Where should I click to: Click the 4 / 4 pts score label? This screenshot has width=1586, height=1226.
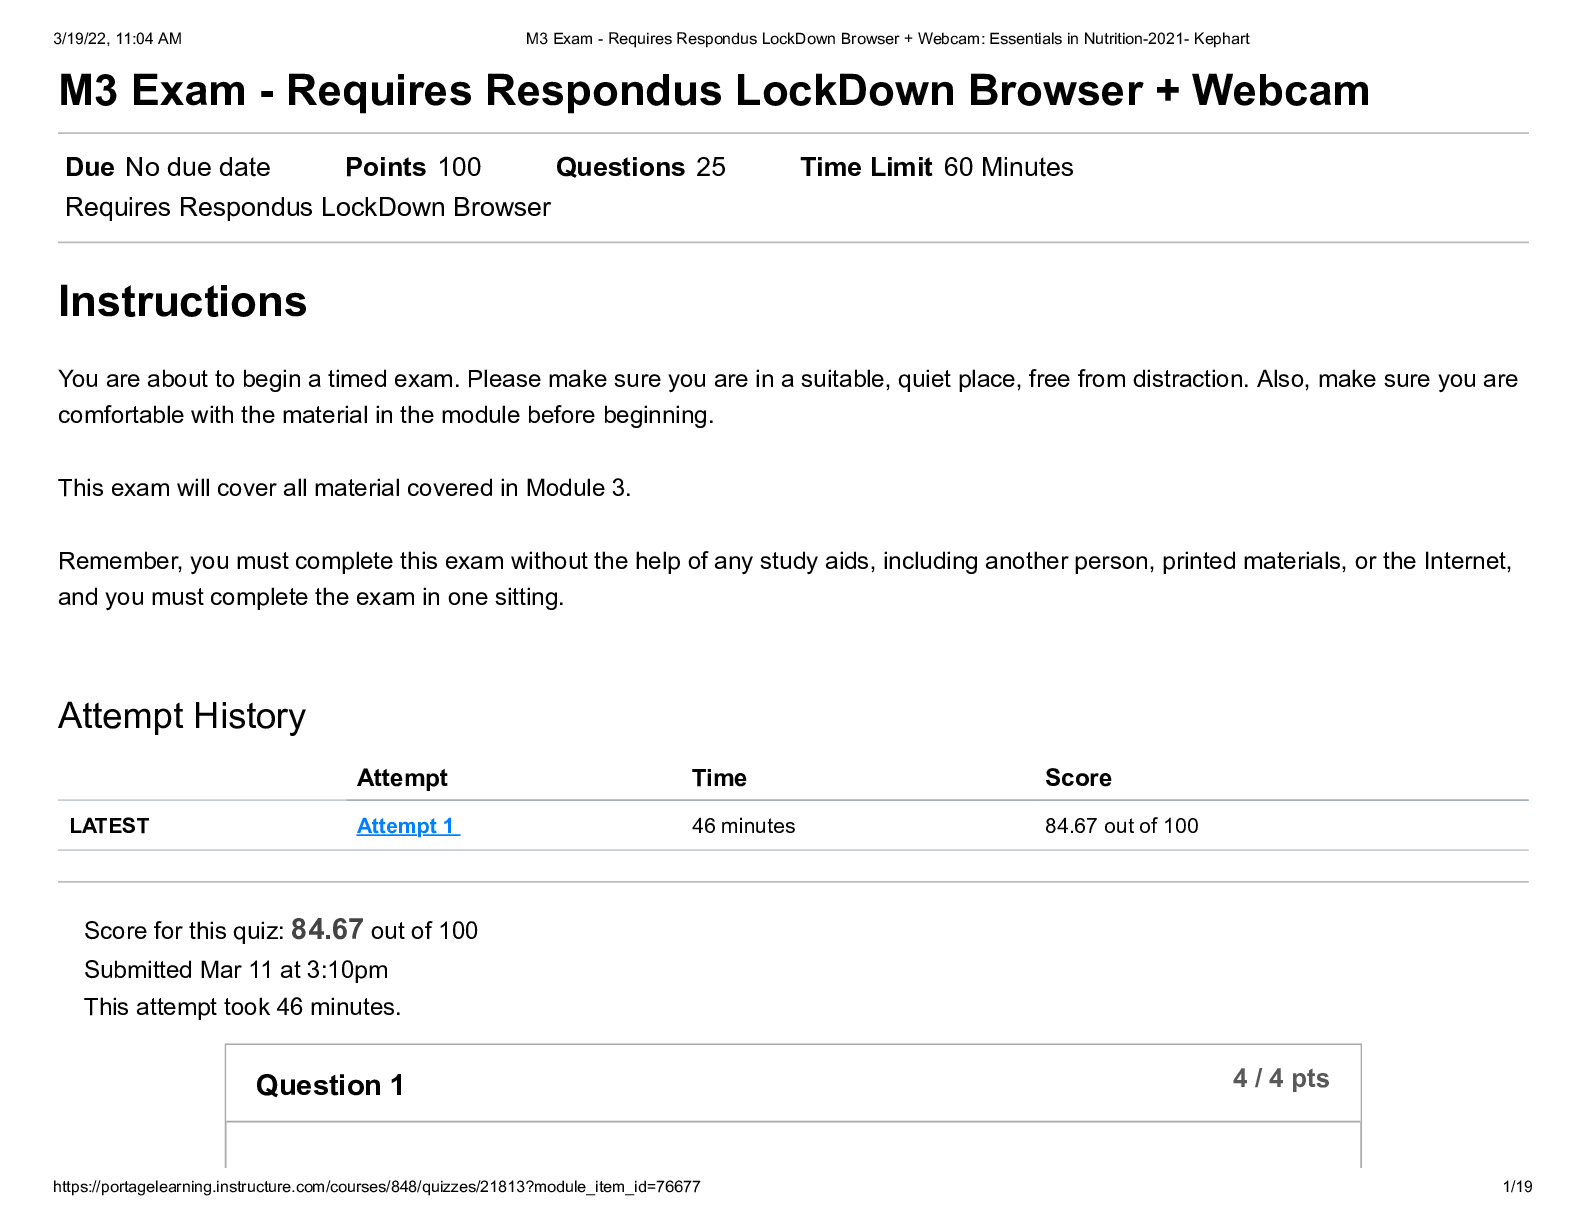click(1281, 1078)
